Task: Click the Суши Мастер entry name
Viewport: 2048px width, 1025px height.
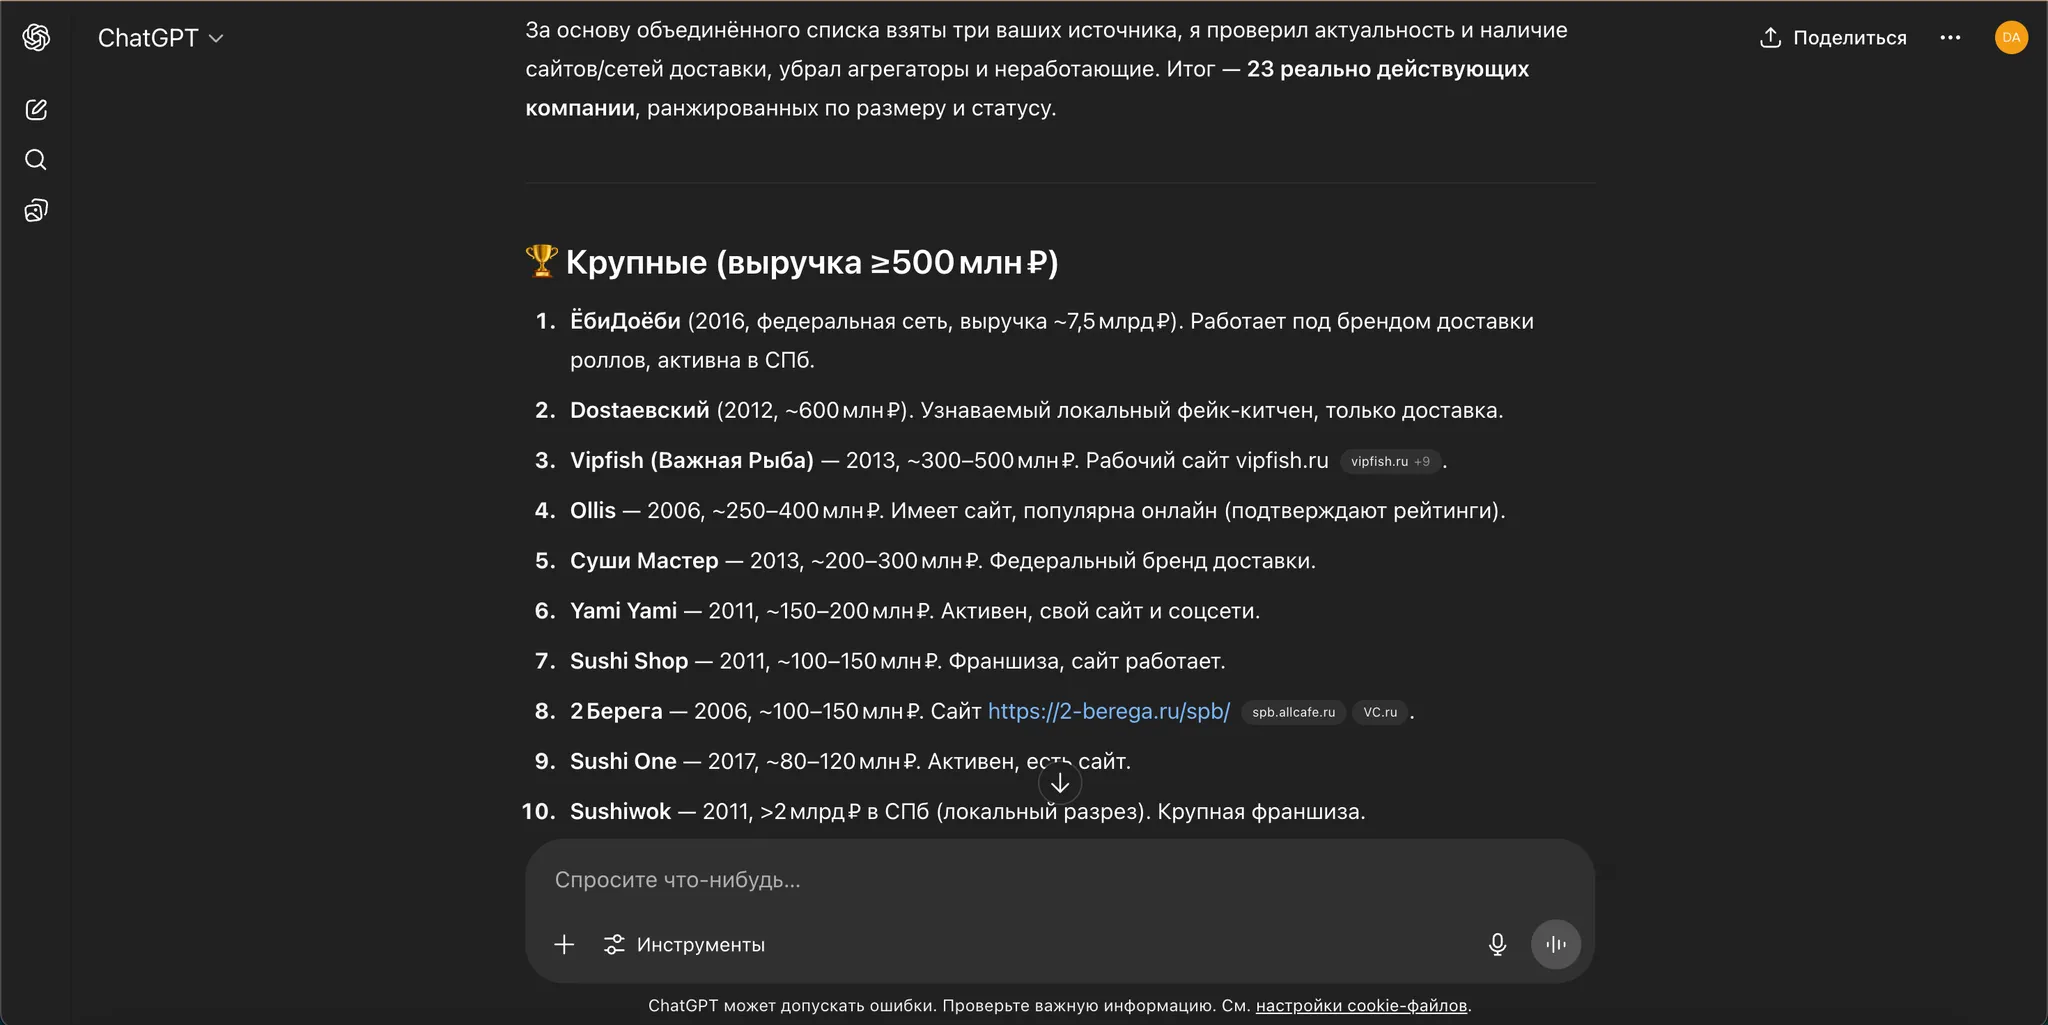Action: (644, 560)
